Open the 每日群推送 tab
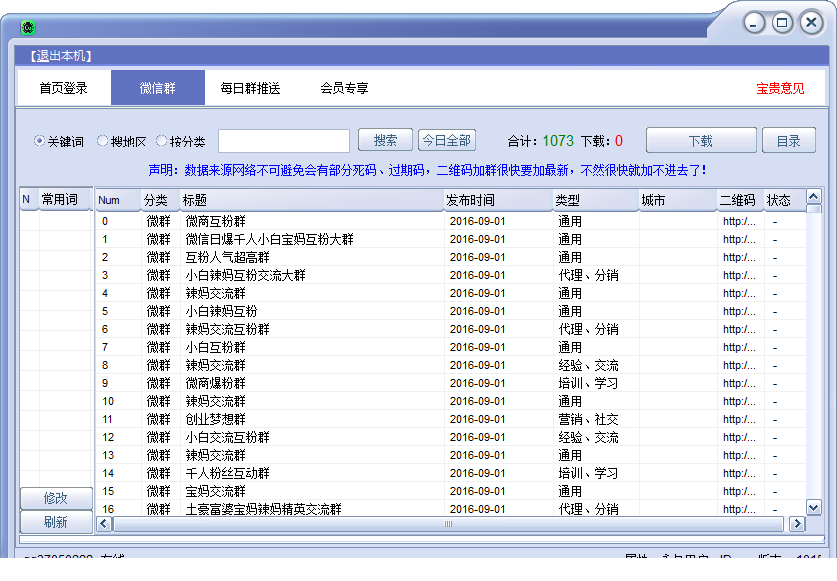Screen dimensions: 837x581 pos(250,88)
